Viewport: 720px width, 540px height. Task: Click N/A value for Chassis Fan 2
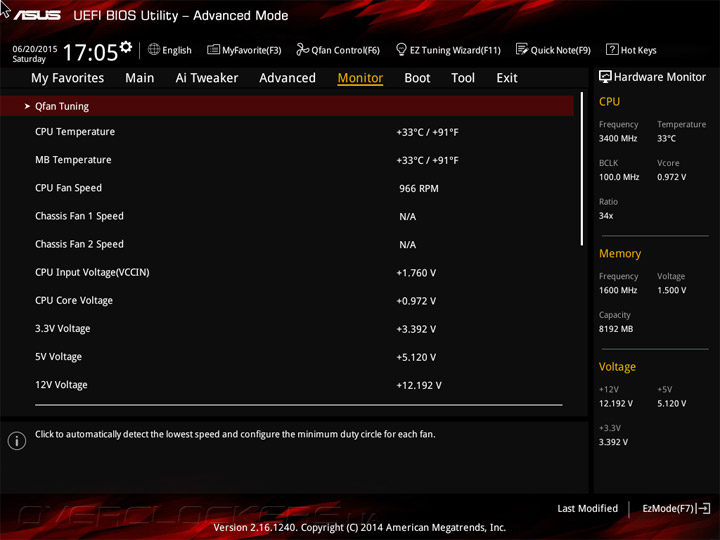408,245
